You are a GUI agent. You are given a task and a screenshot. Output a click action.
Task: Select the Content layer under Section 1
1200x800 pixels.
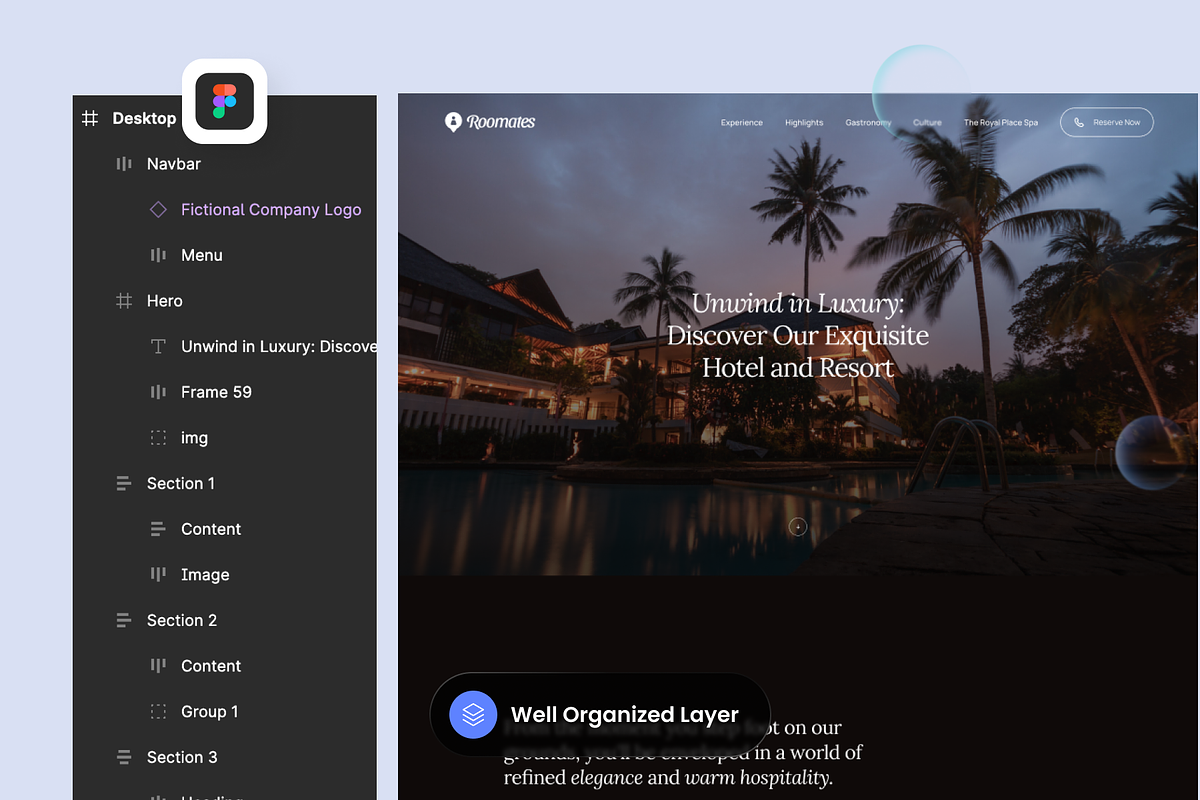click(211, 529)
